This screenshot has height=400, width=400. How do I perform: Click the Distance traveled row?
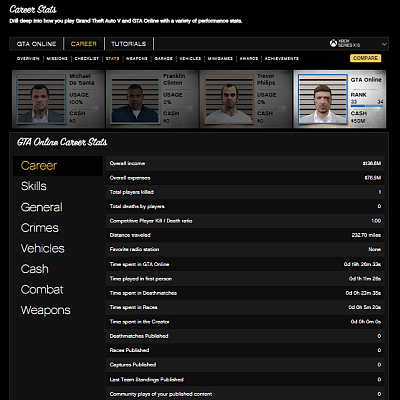click(x=245, y=235)
